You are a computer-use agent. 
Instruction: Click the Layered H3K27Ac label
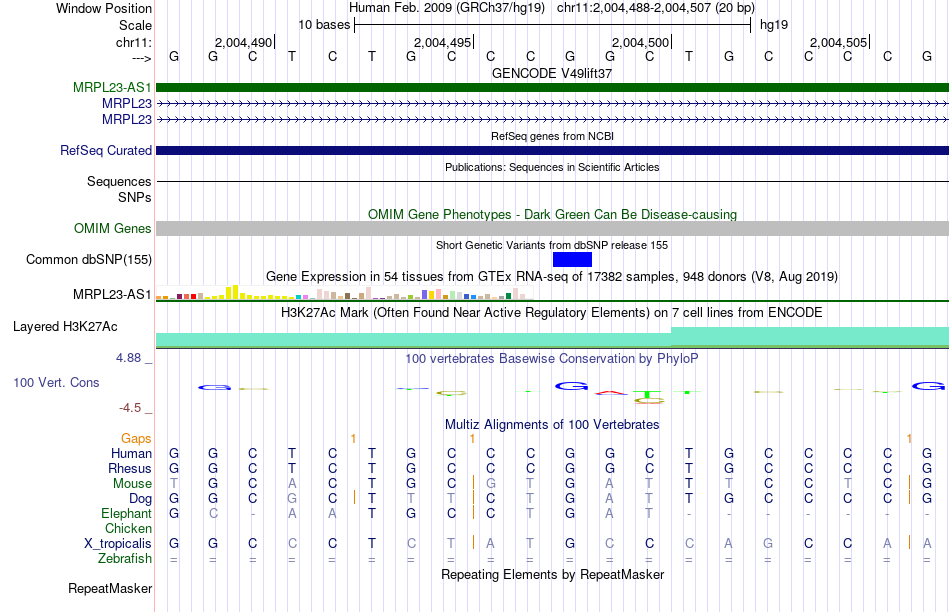[x=65, y=327]
